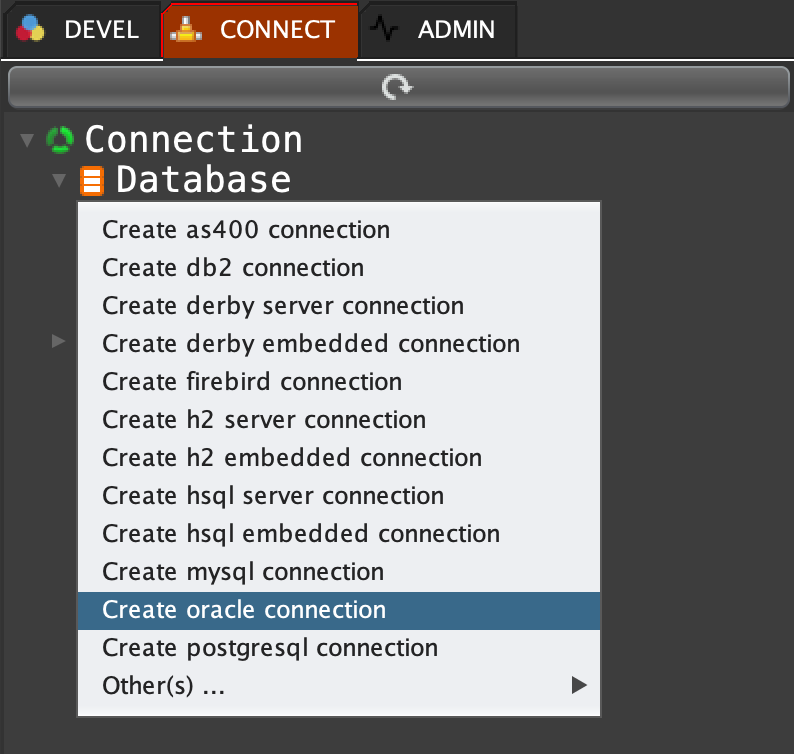794x754 pixels.
Task: Click Create mysql connection
Action: tap(243, 572)
